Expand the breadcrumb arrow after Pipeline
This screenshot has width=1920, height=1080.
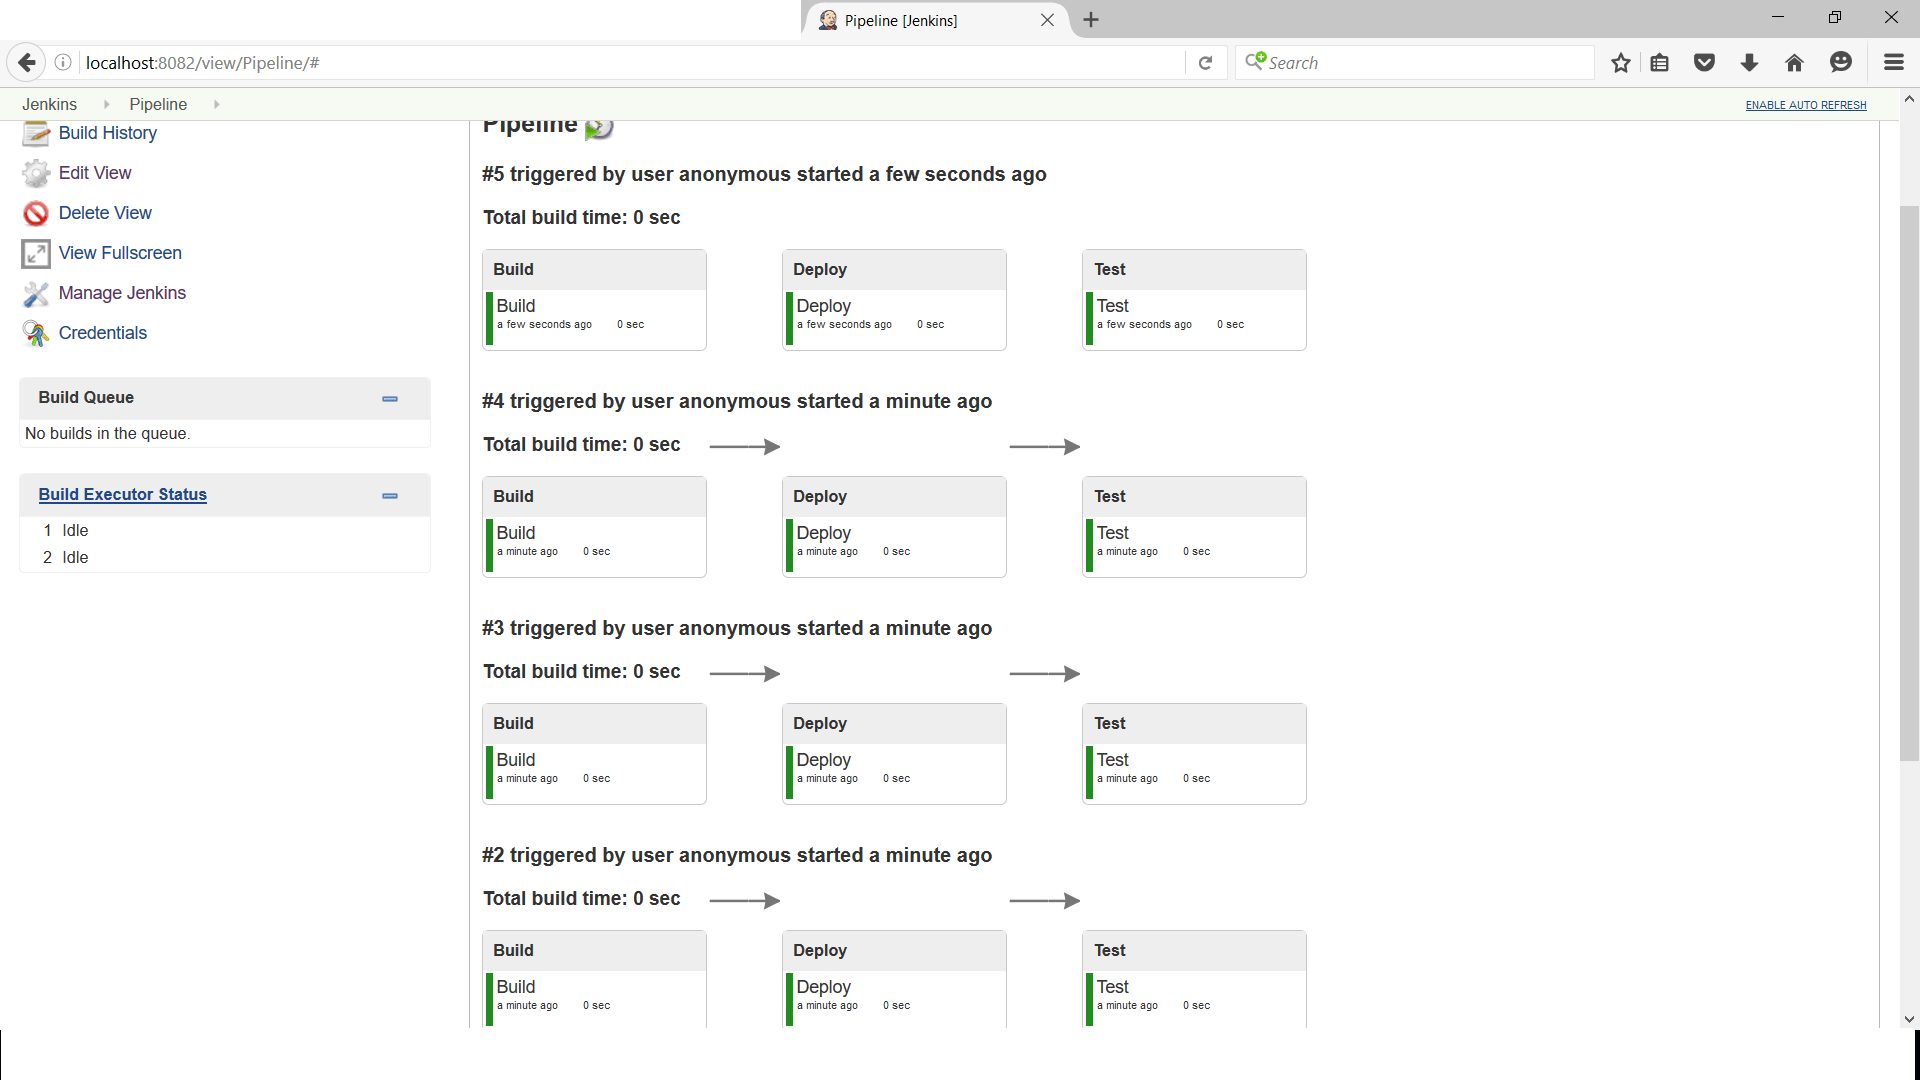pyautogui.click(x=216, y=104)
